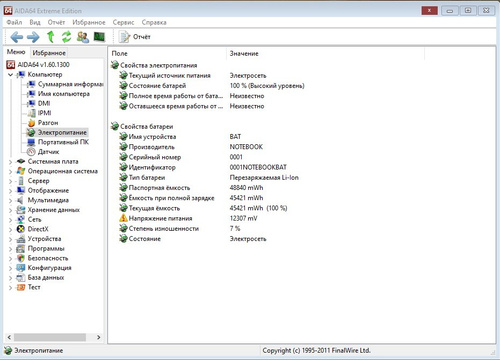500x360 pixels.
Task: Open the Избранное menu in menu bar
Action: click(89, 22)
